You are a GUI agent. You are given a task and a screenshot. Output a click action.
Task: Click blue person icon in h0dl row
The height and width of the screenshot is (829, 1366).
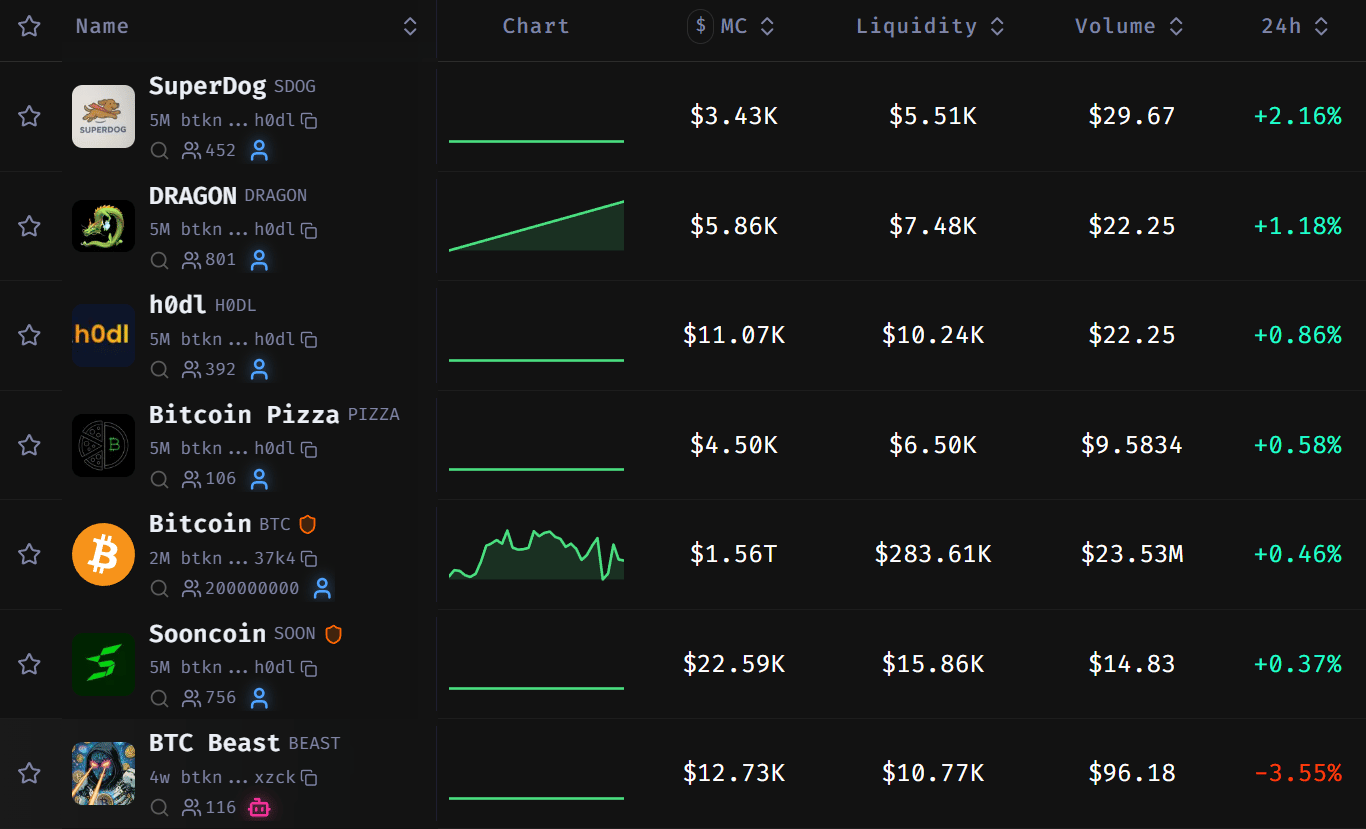point(260,370)
